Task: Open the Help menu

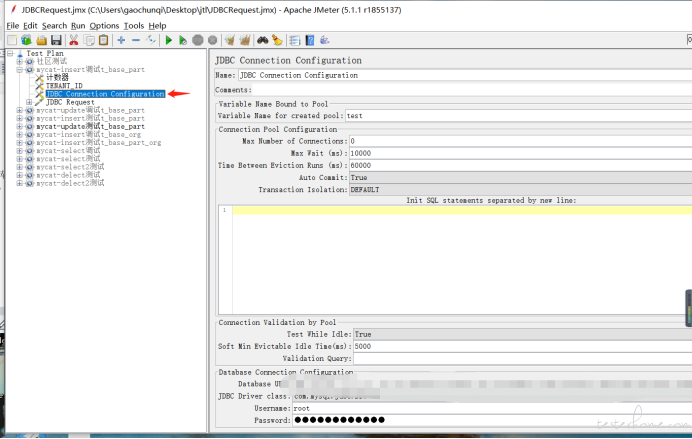Action: coord(157,26)
